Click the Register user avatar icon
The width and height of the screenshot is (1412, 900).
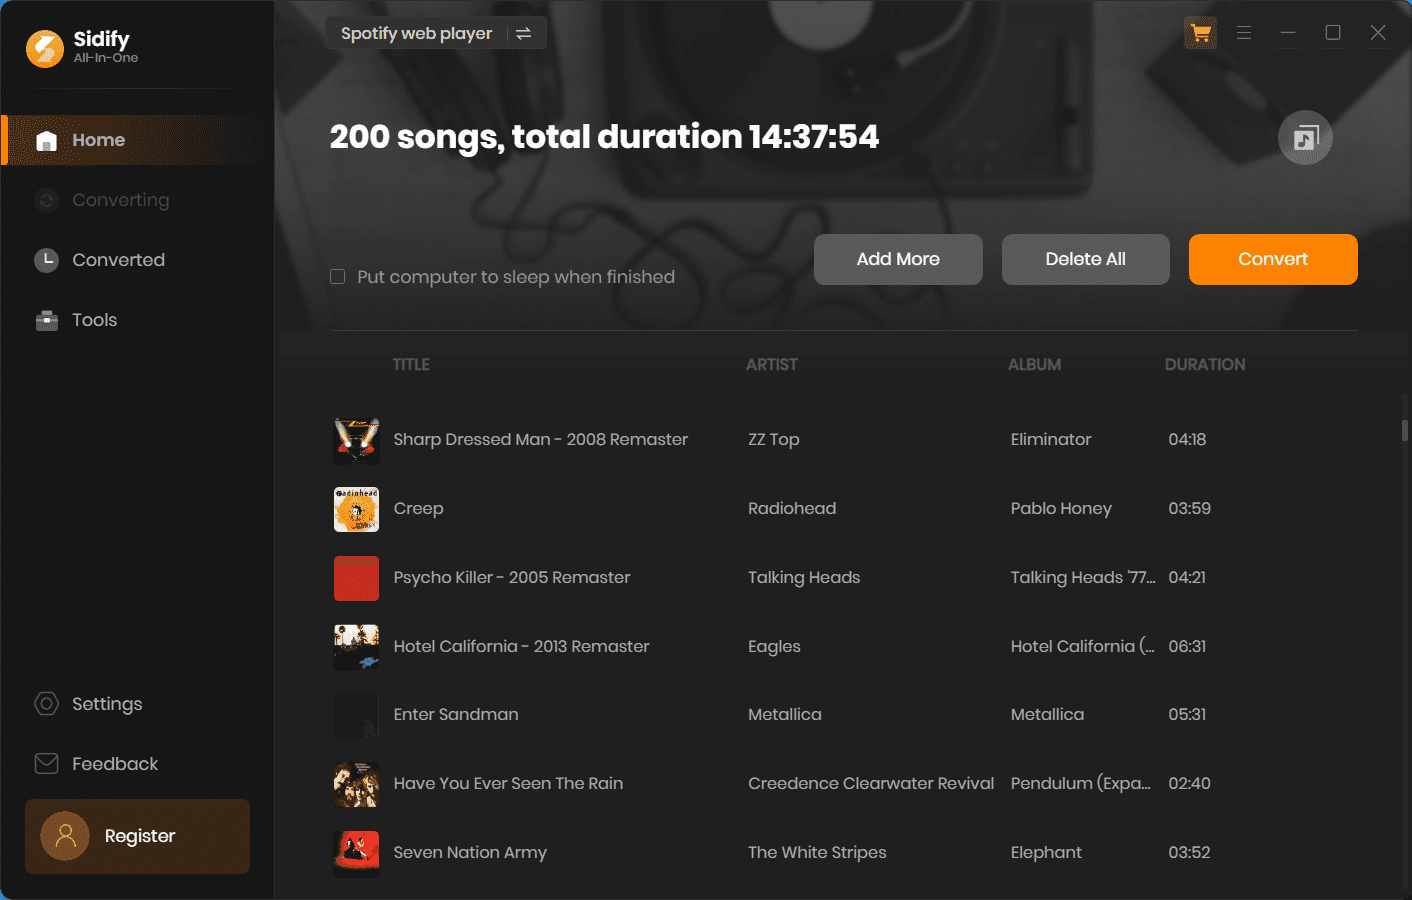(x=65, y=836)
